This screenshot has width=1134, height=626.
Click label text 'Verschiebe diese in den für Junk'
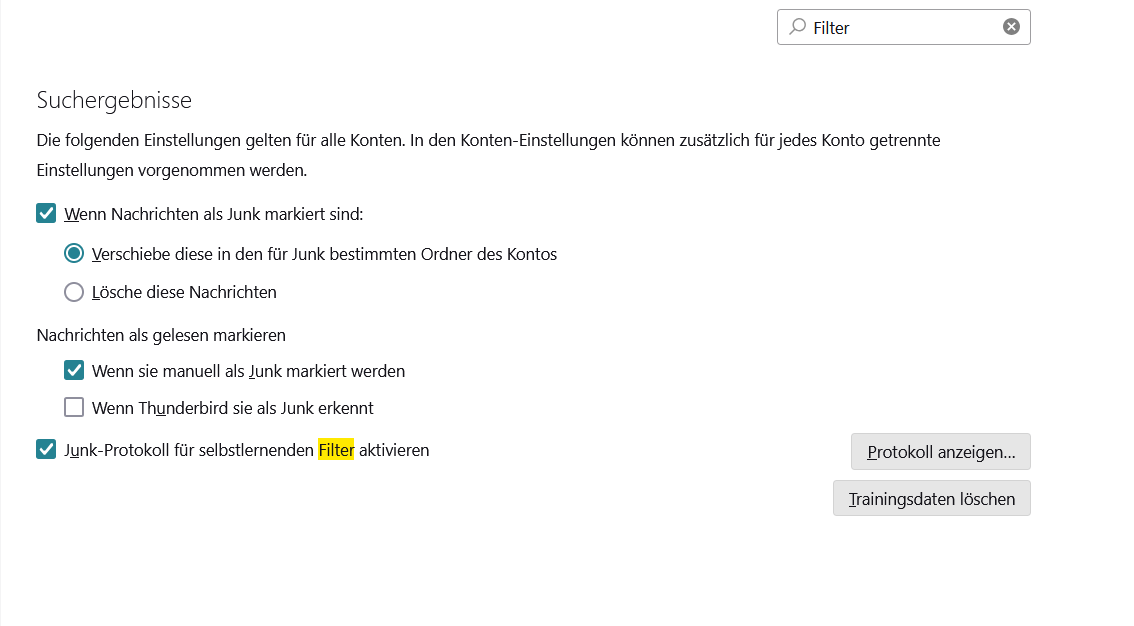[324, 254]
